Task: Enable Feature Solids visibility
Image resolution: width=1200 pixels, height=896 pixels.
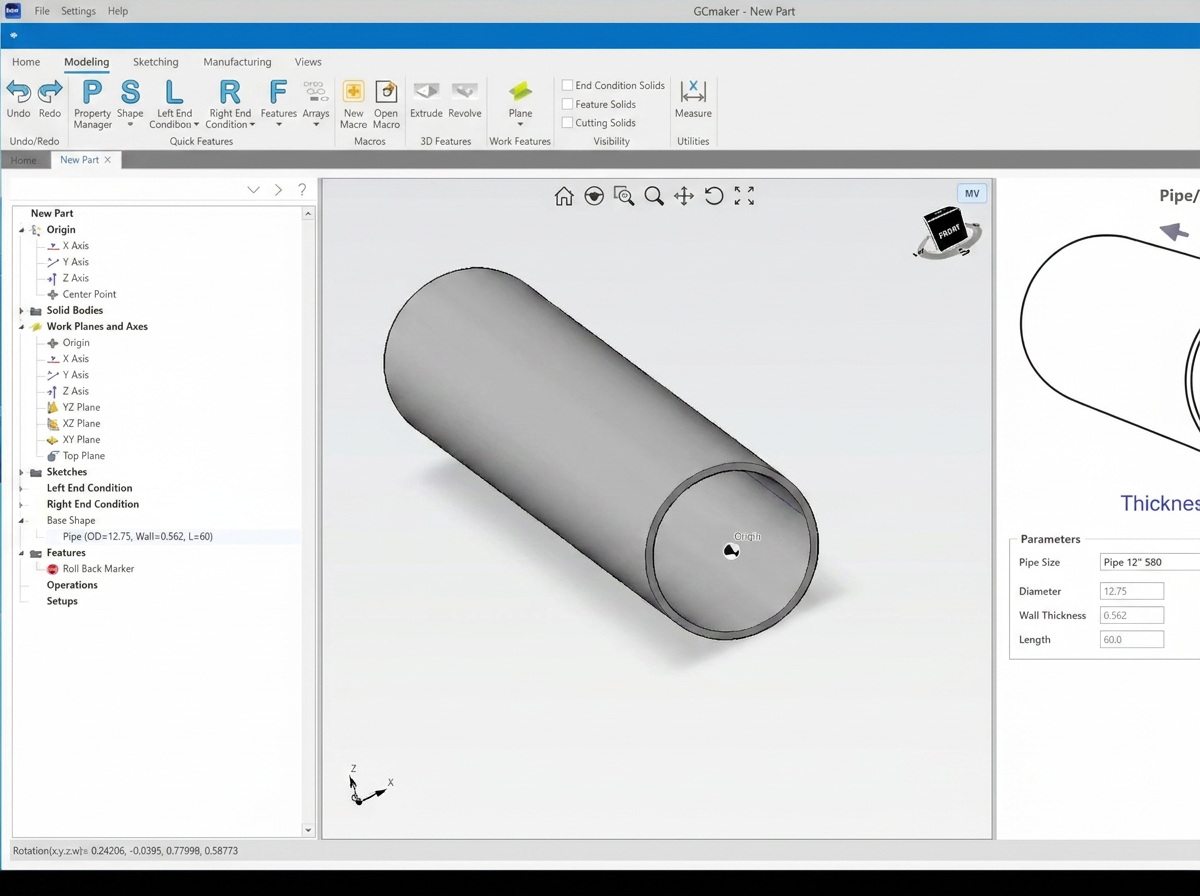Action: pos(567,104)
